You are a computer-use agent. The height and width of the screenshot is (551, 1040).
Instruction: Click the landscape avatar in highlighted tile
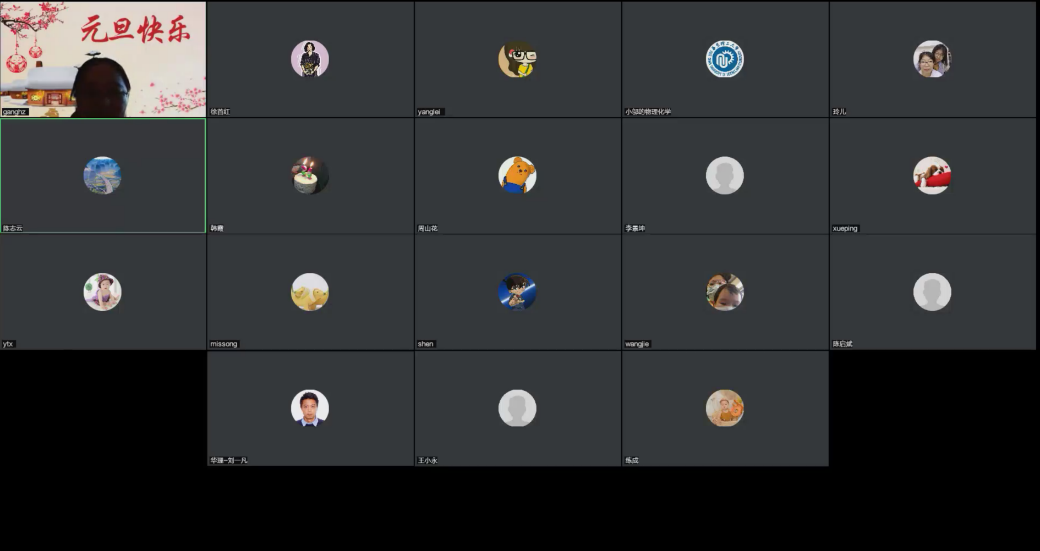click(102, 176)
